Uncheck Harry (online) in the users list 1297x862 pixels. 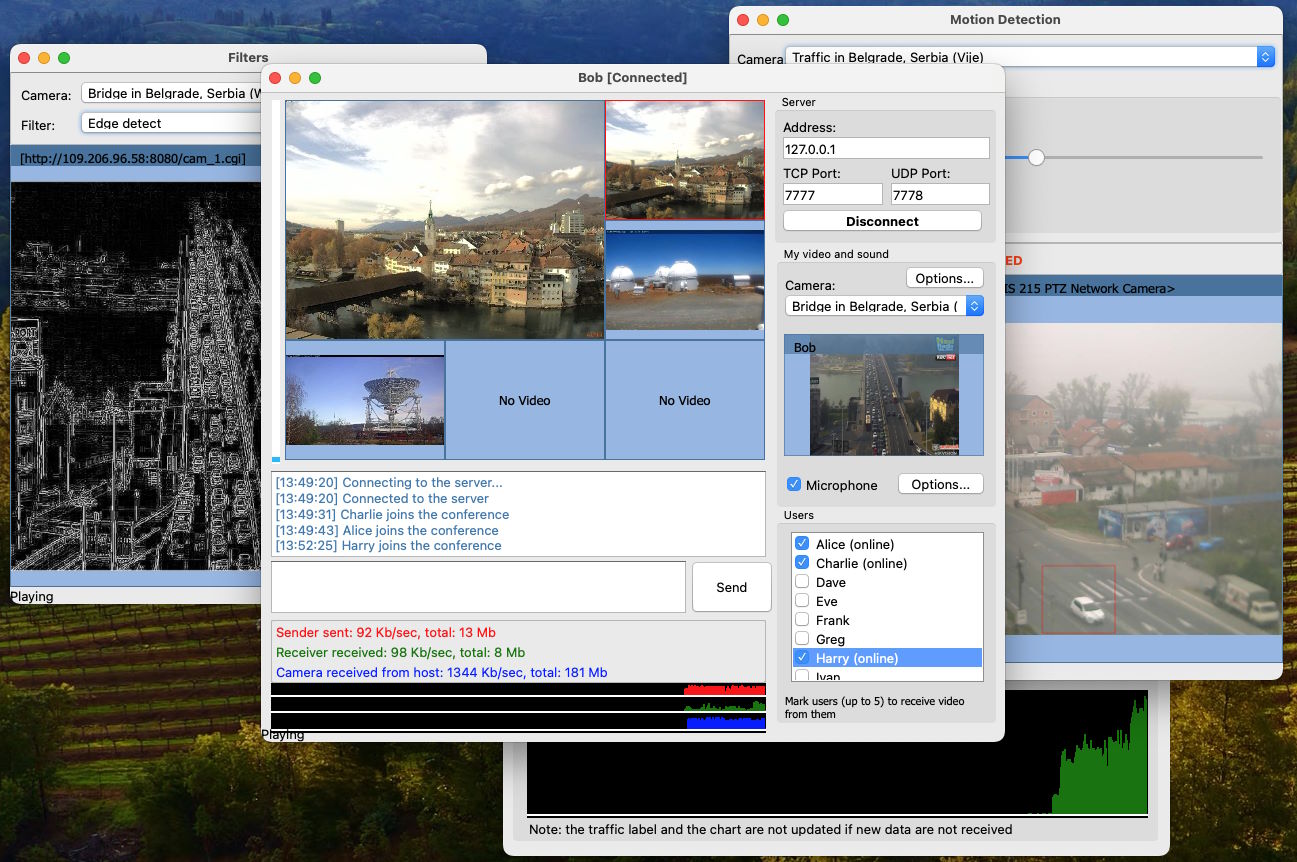point(802,658)
